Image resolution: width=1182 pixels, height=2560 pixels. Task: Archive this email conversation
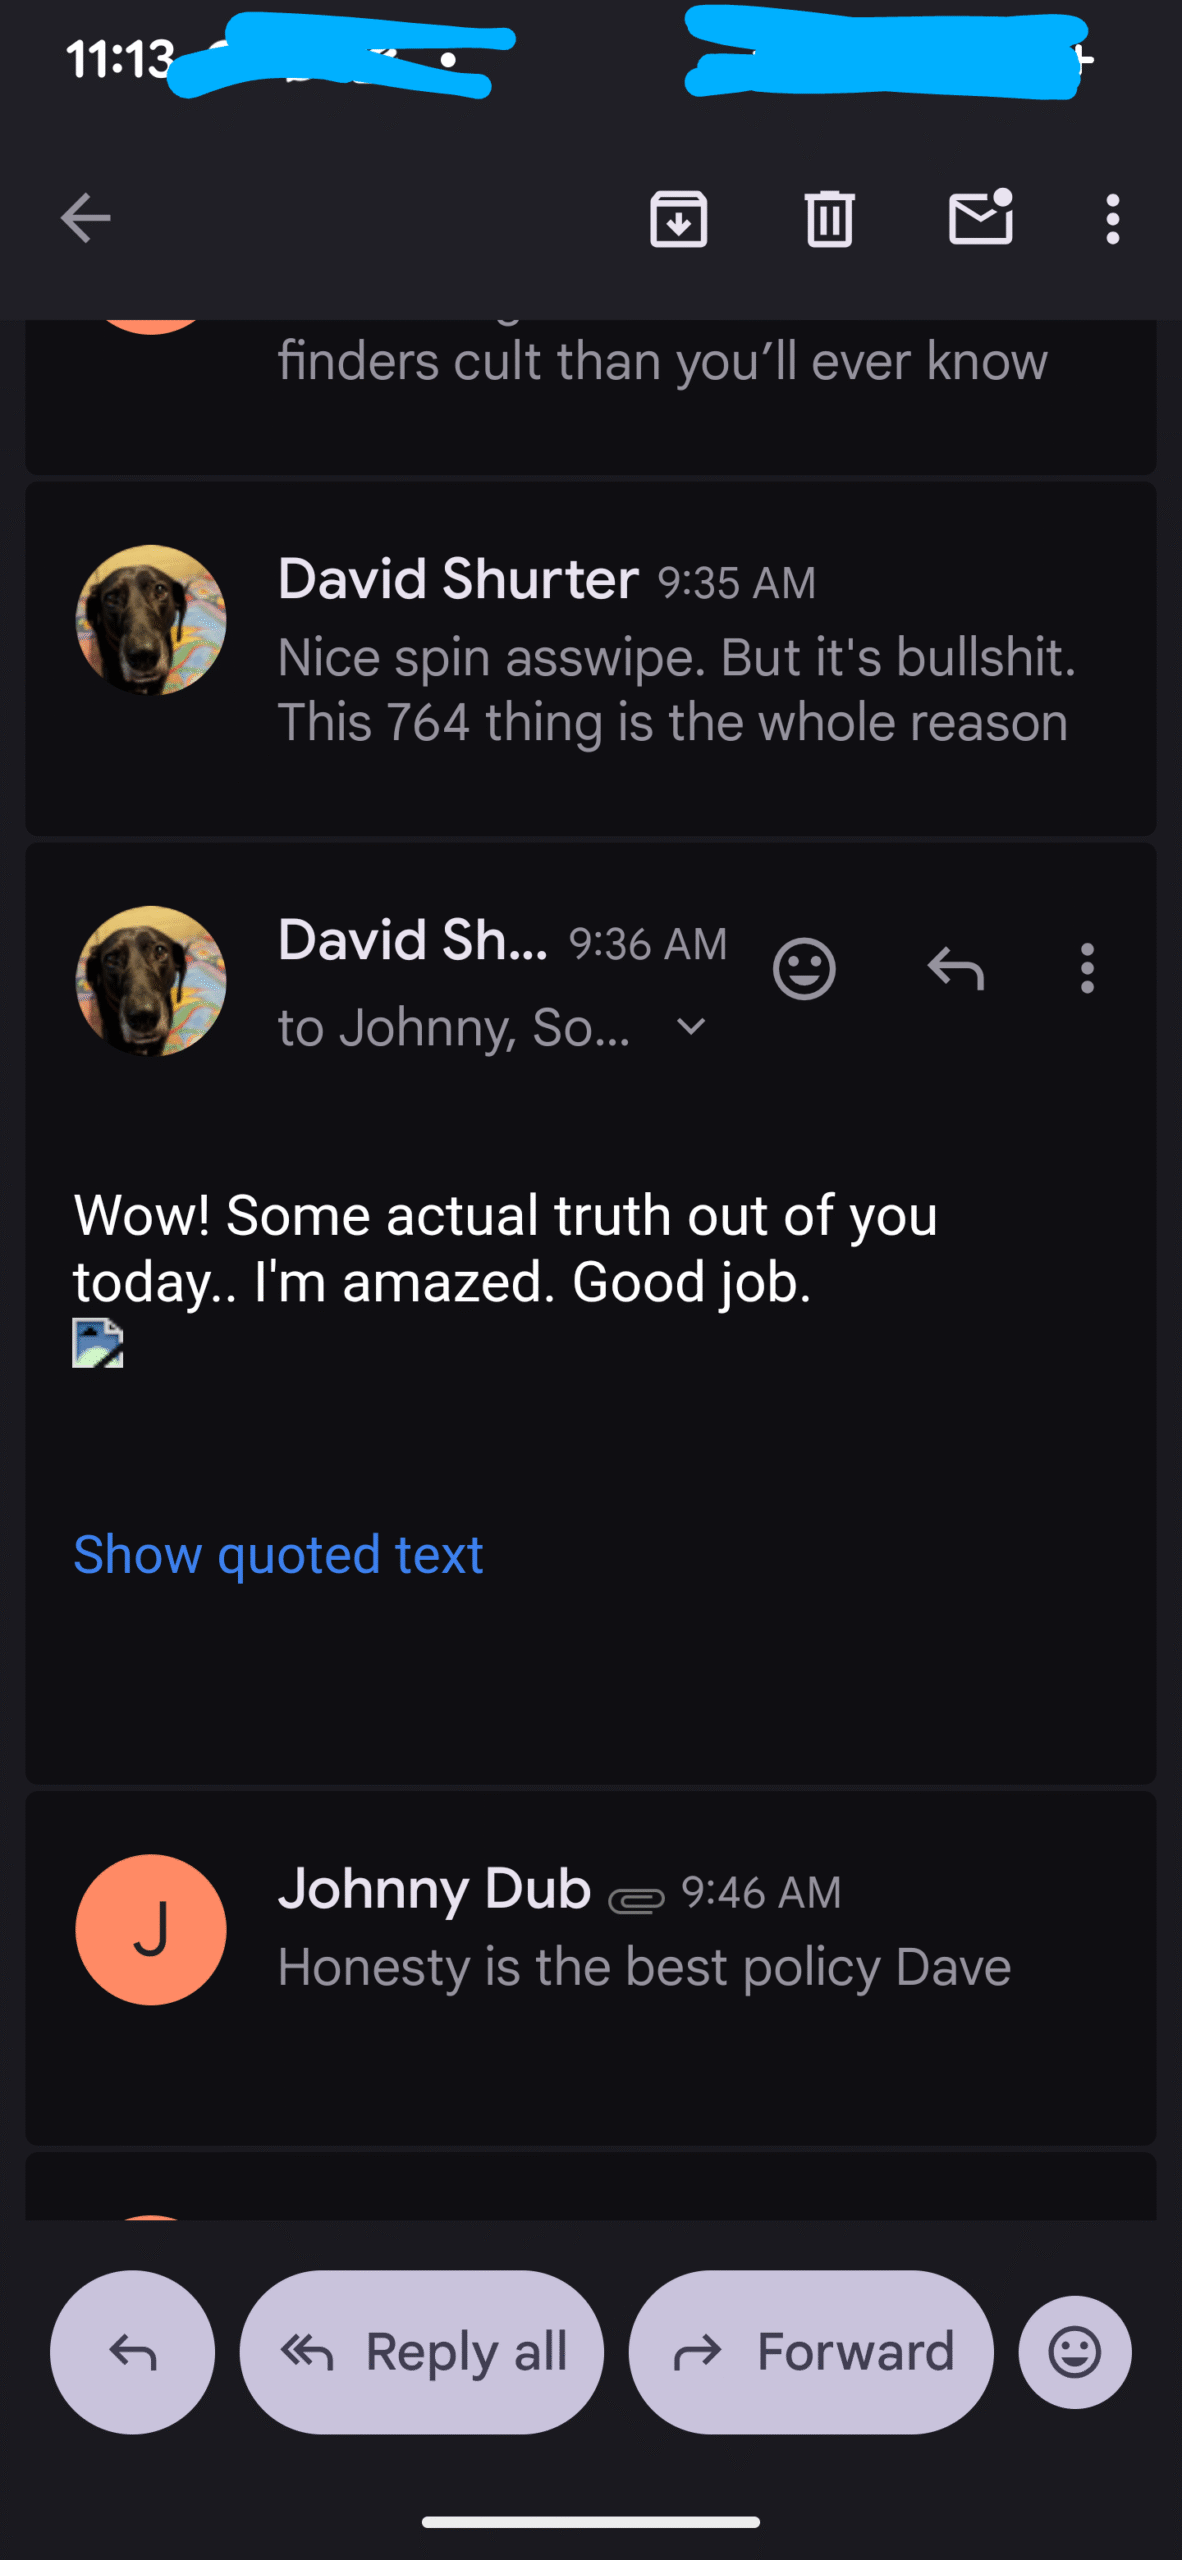click(678, 218)
